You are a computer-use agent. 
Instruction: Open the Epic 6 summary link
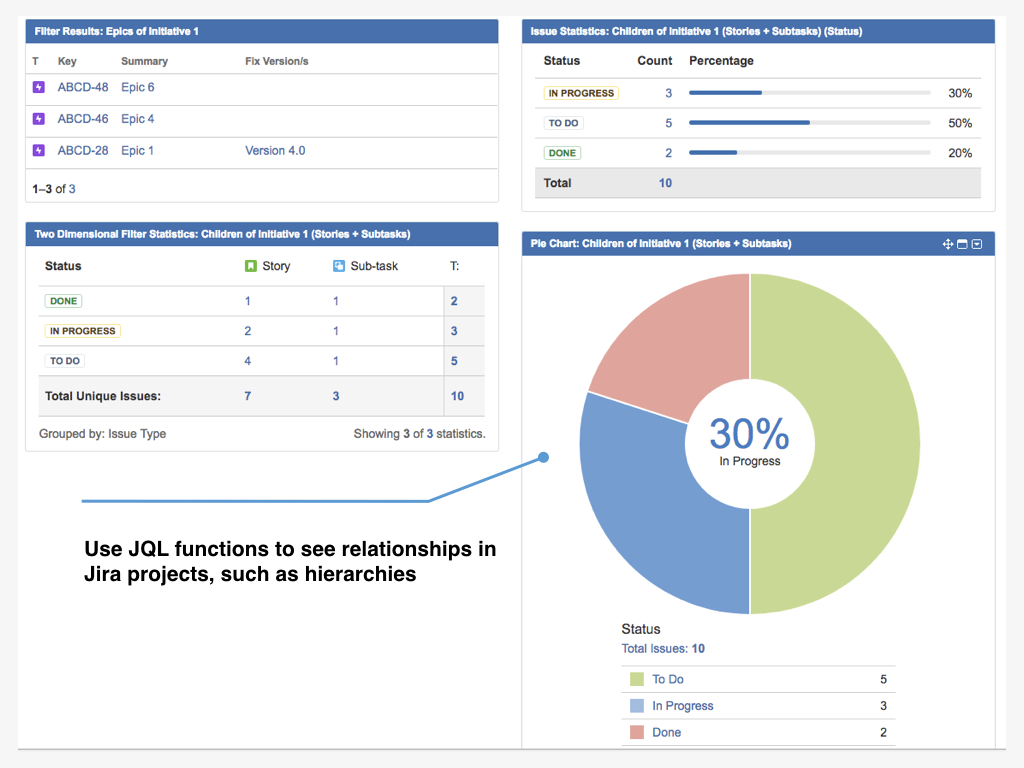point(138,87)
